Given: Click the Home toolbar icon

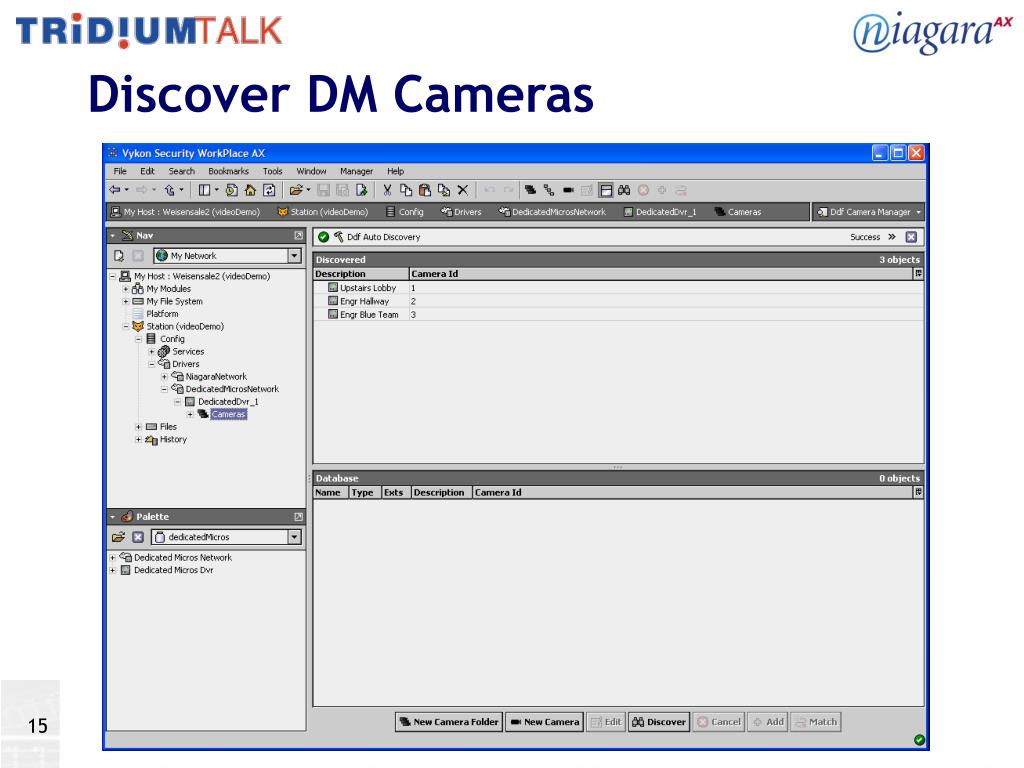Looking at the screenshot, I should [x=250, y=190].
